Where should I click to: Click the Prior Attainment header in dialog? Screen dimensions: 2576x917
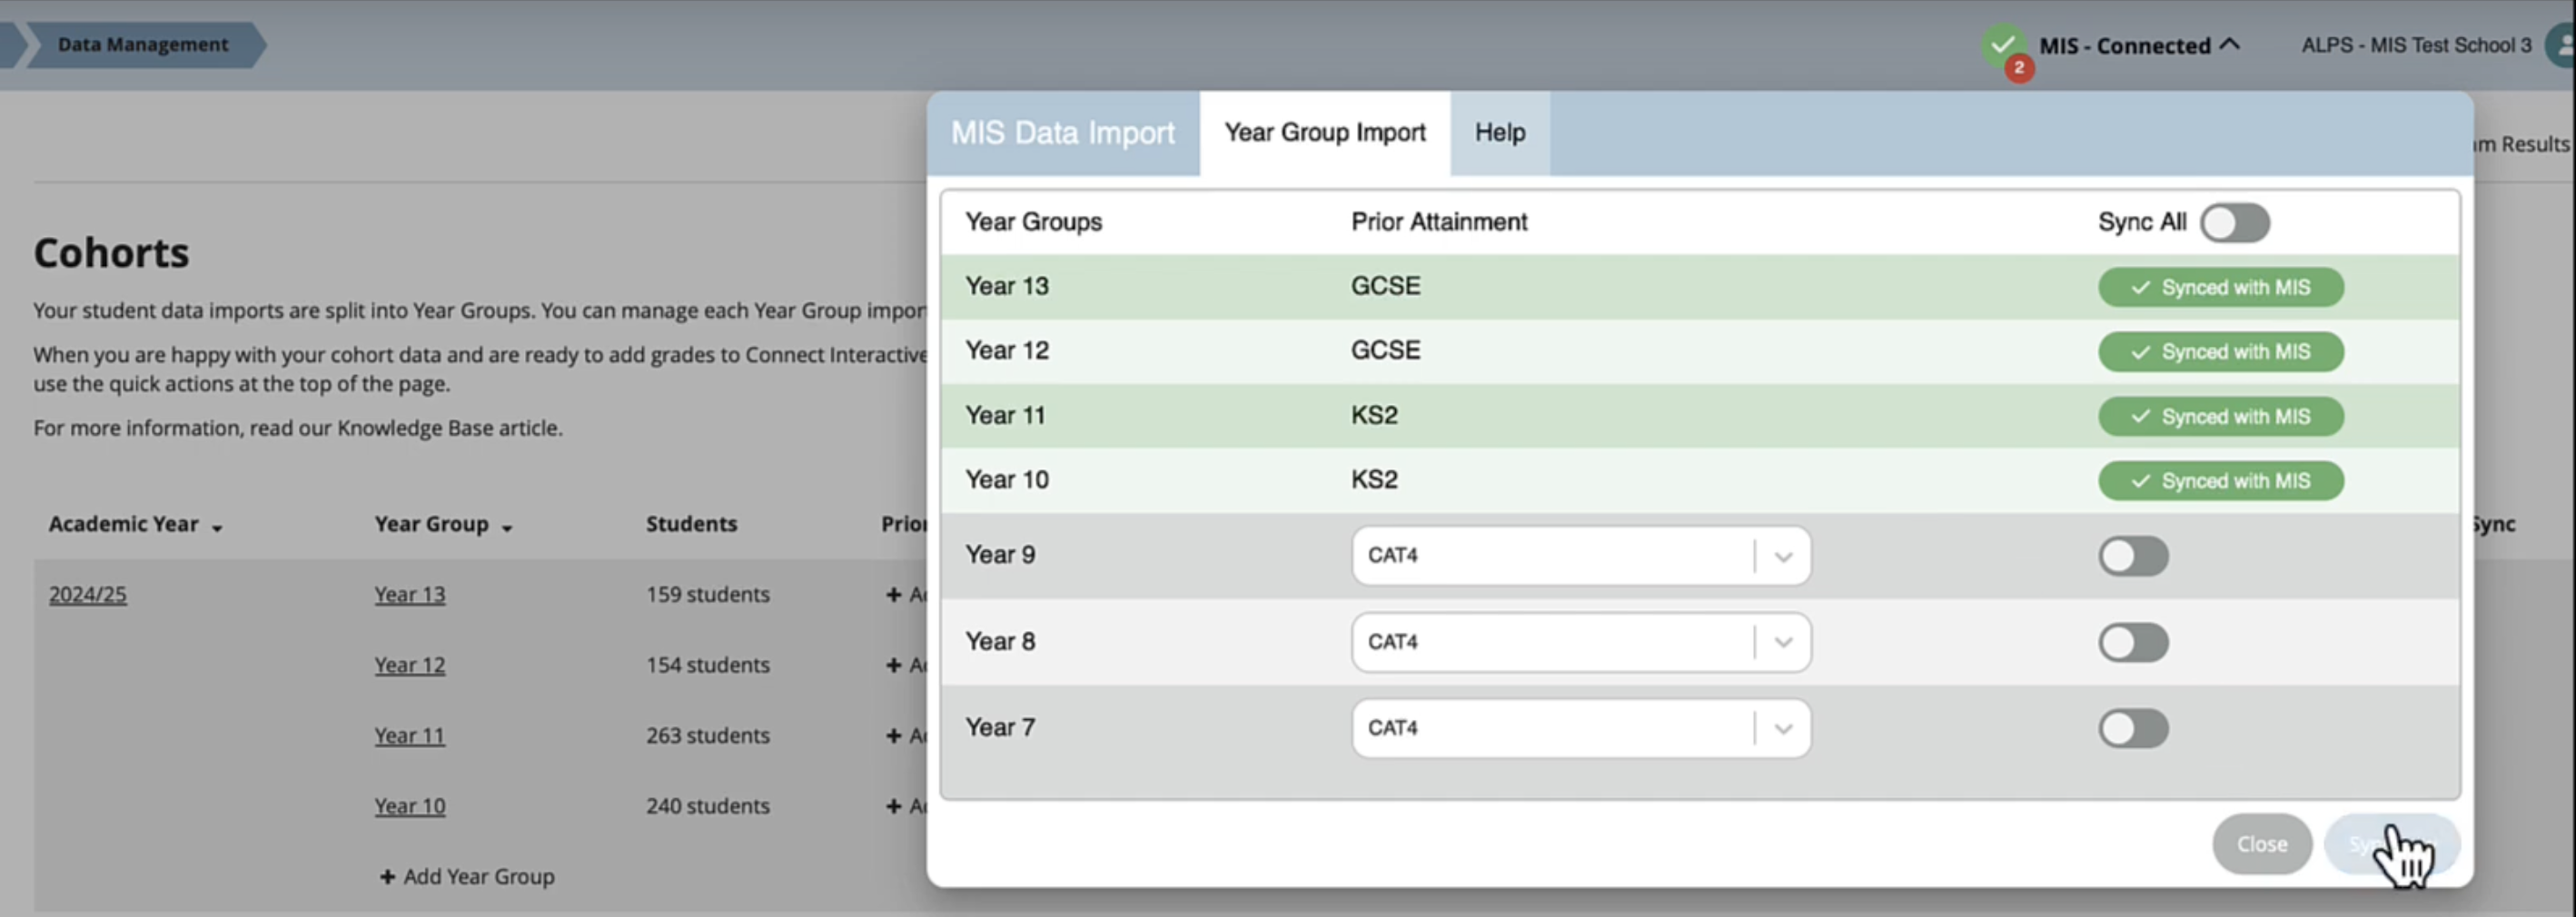1439,222
